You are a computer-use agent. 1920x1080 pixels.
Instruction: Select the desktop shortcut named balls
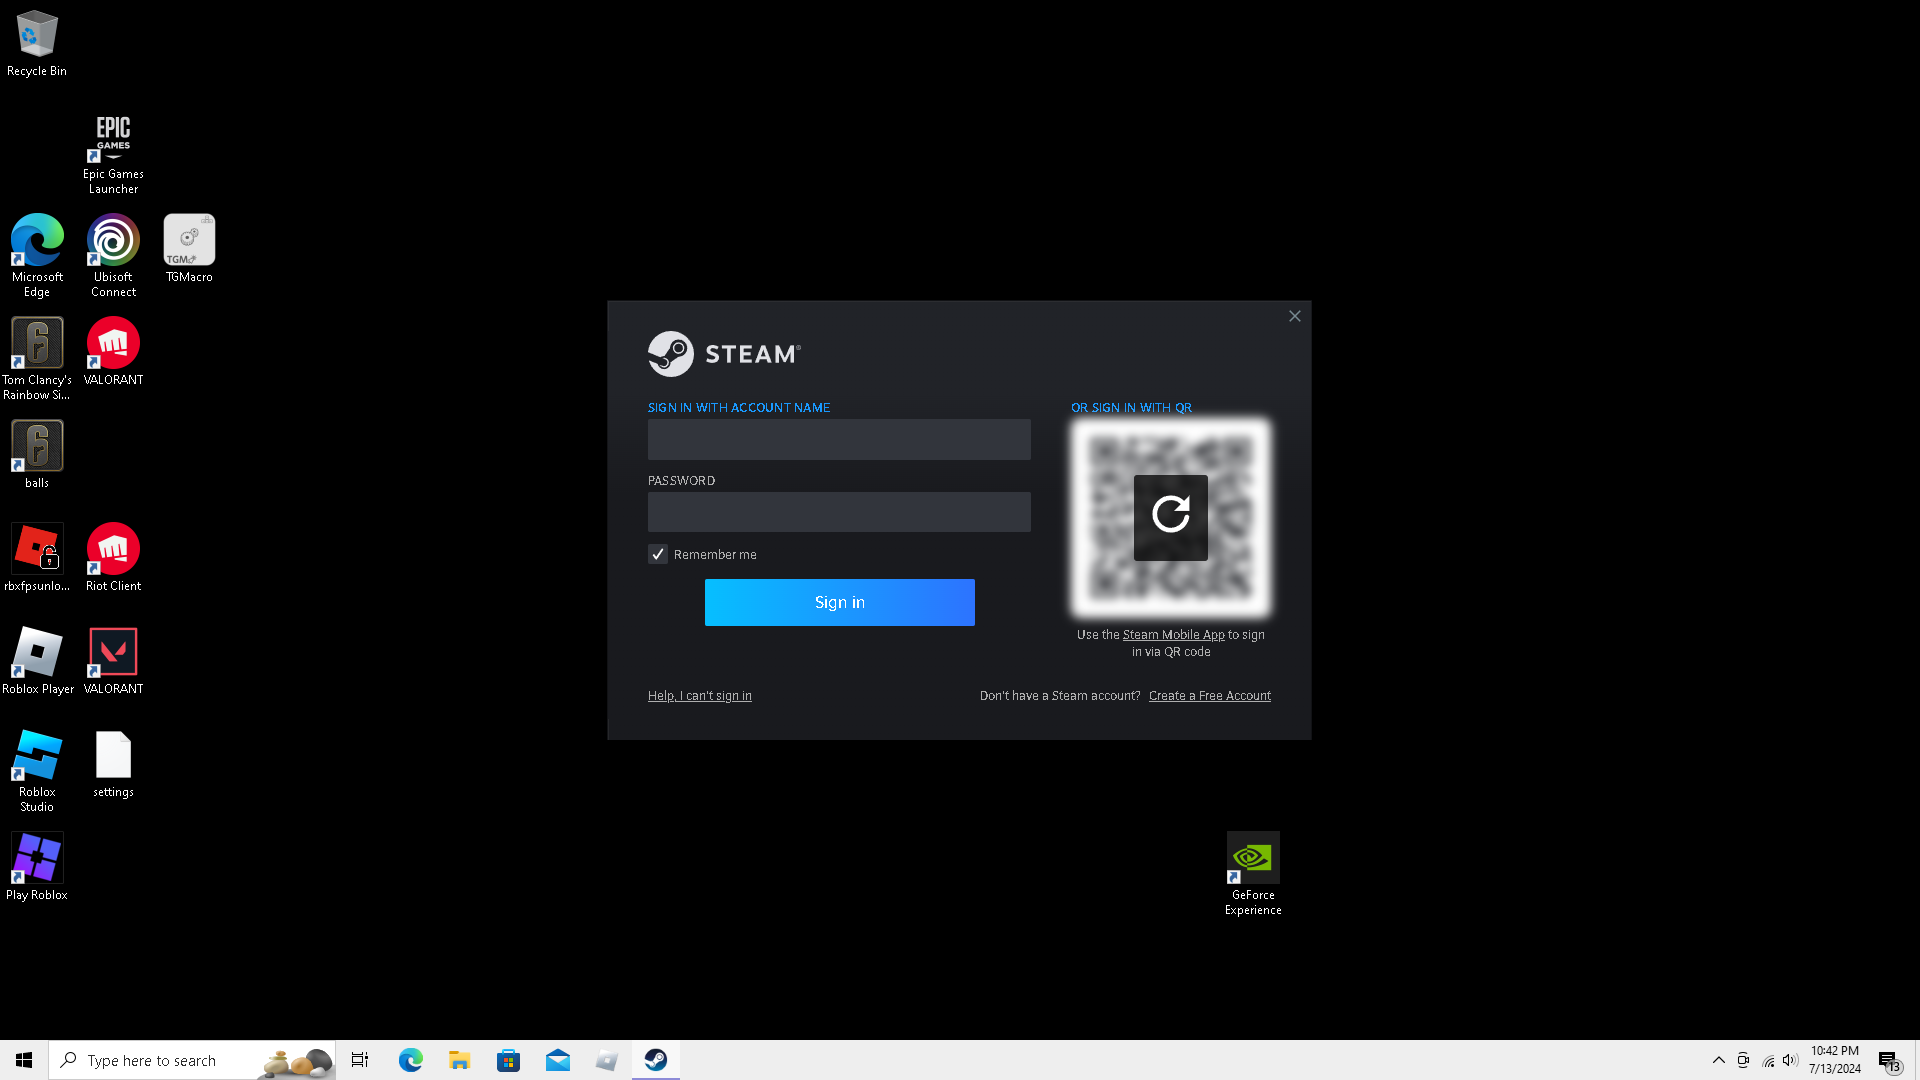(37, 455)
